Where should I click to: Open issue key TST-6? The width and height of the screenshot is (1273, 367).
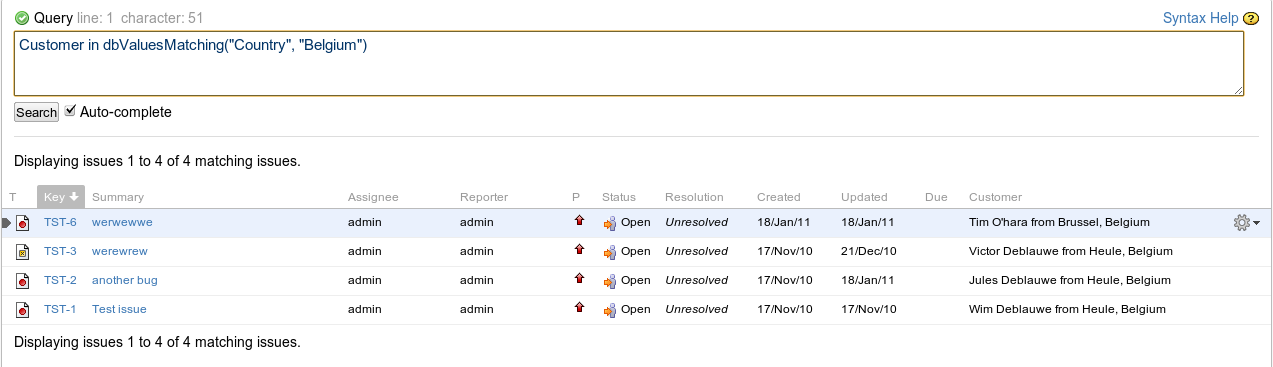click(60, 222)
